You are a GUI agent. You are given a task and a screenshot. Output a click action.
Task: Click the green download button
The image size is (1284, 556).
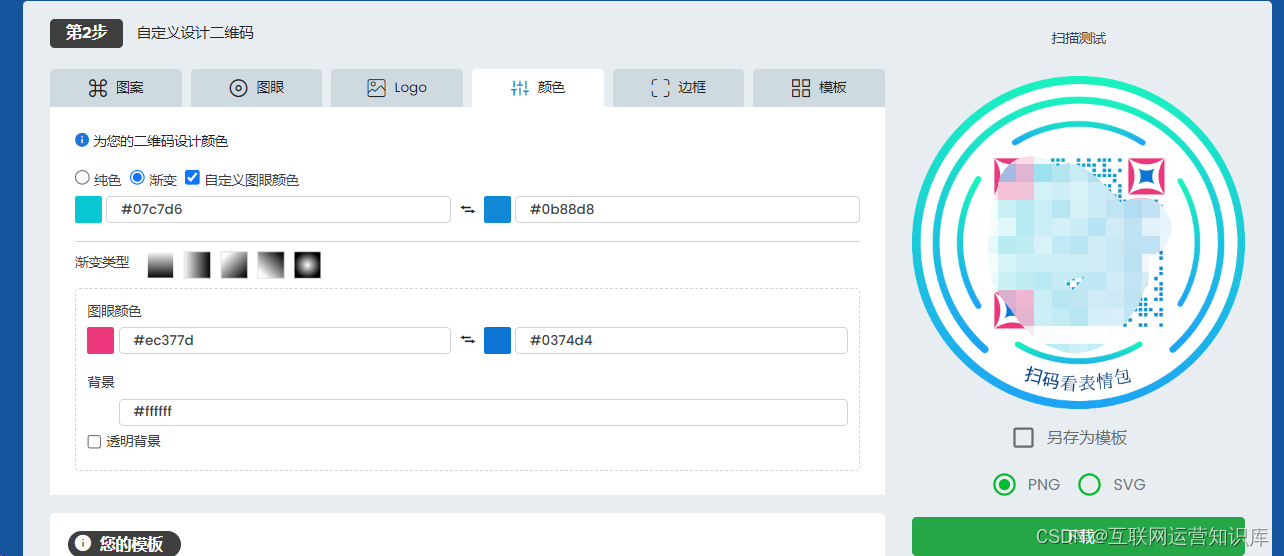(x=1078, y=536)
